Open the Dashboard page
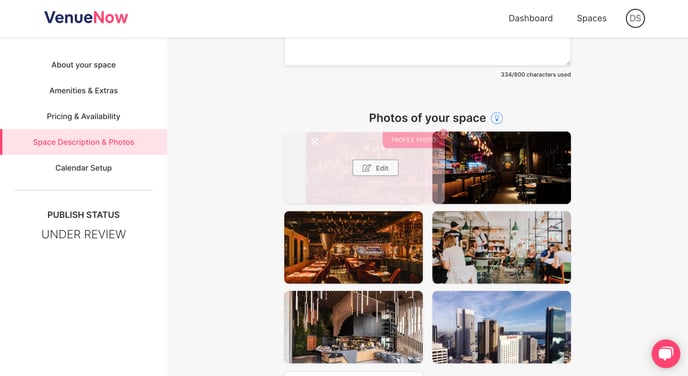The height and width of the screenshot is (376, 688). click(530, 18)
